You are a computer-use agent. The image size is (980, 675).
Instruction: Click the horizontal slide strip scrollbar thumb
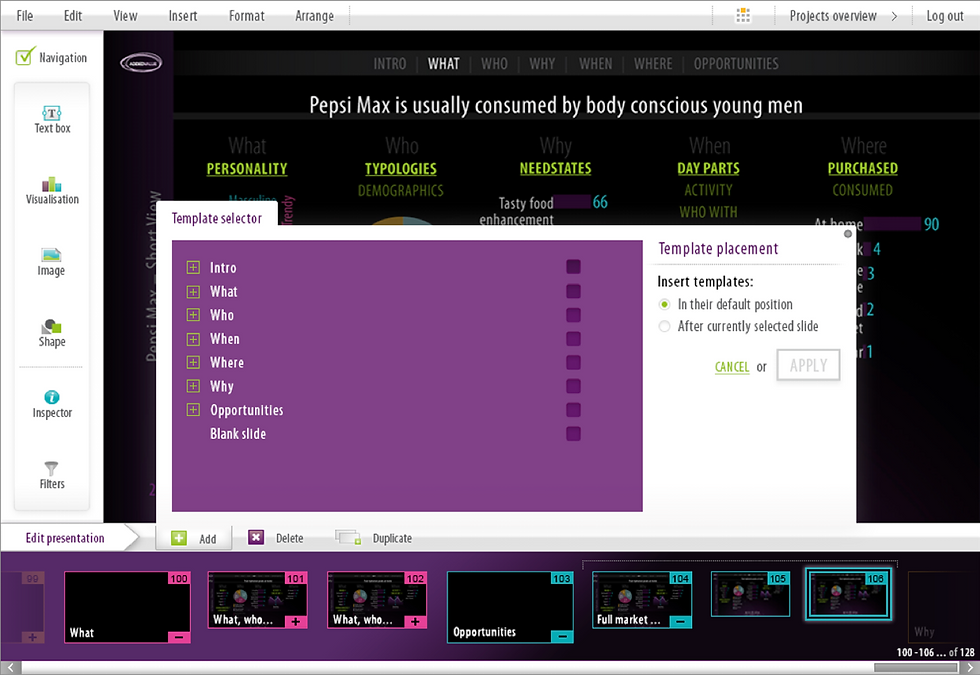(915, 668)
